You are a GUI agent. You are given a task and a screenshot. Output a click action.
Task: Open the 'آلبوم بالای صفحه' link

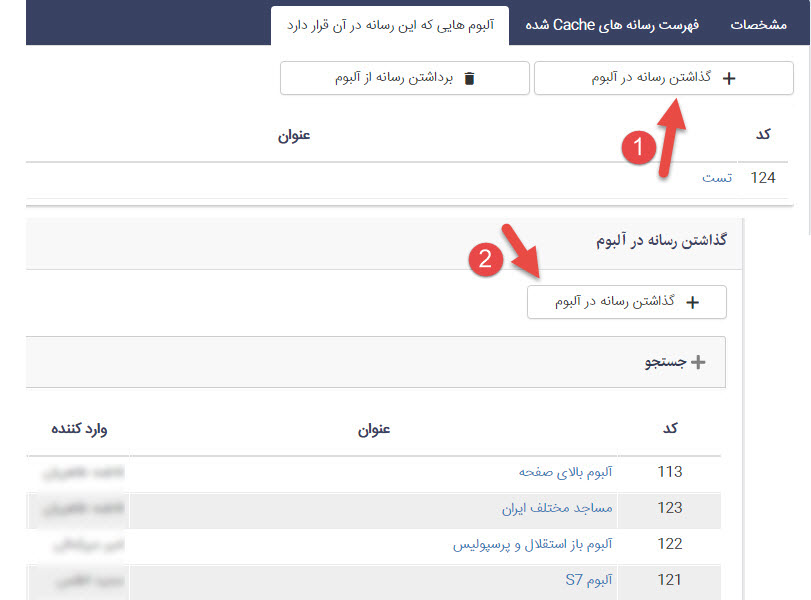click(x=566, y=472)
